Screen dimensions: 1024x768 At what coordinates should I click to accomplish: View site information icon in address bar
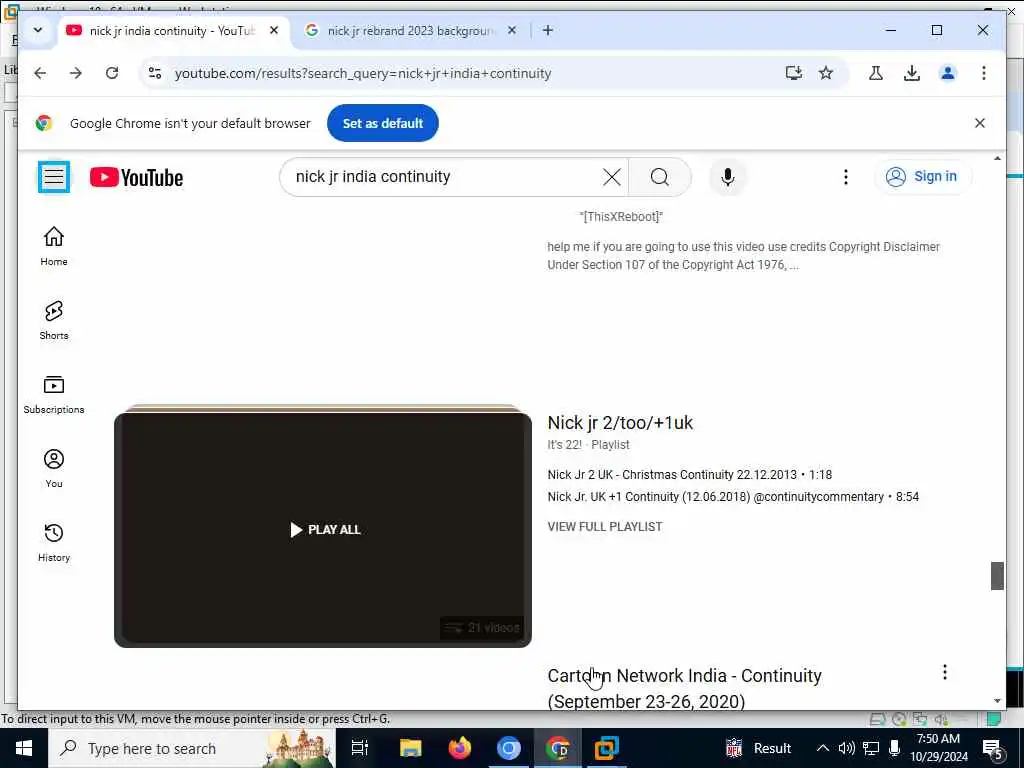(x=155, y=73)
